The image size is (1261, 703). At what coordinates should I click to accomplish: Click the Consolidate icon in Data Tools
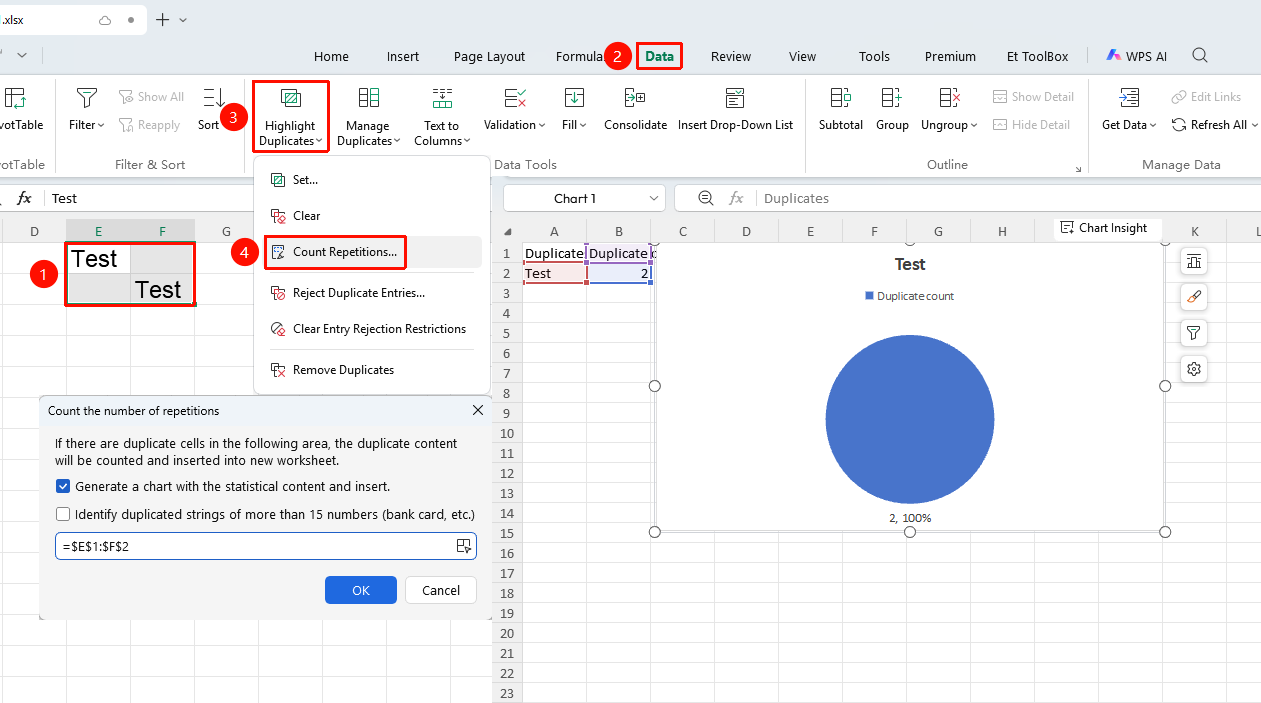click(x=635, y=97)
